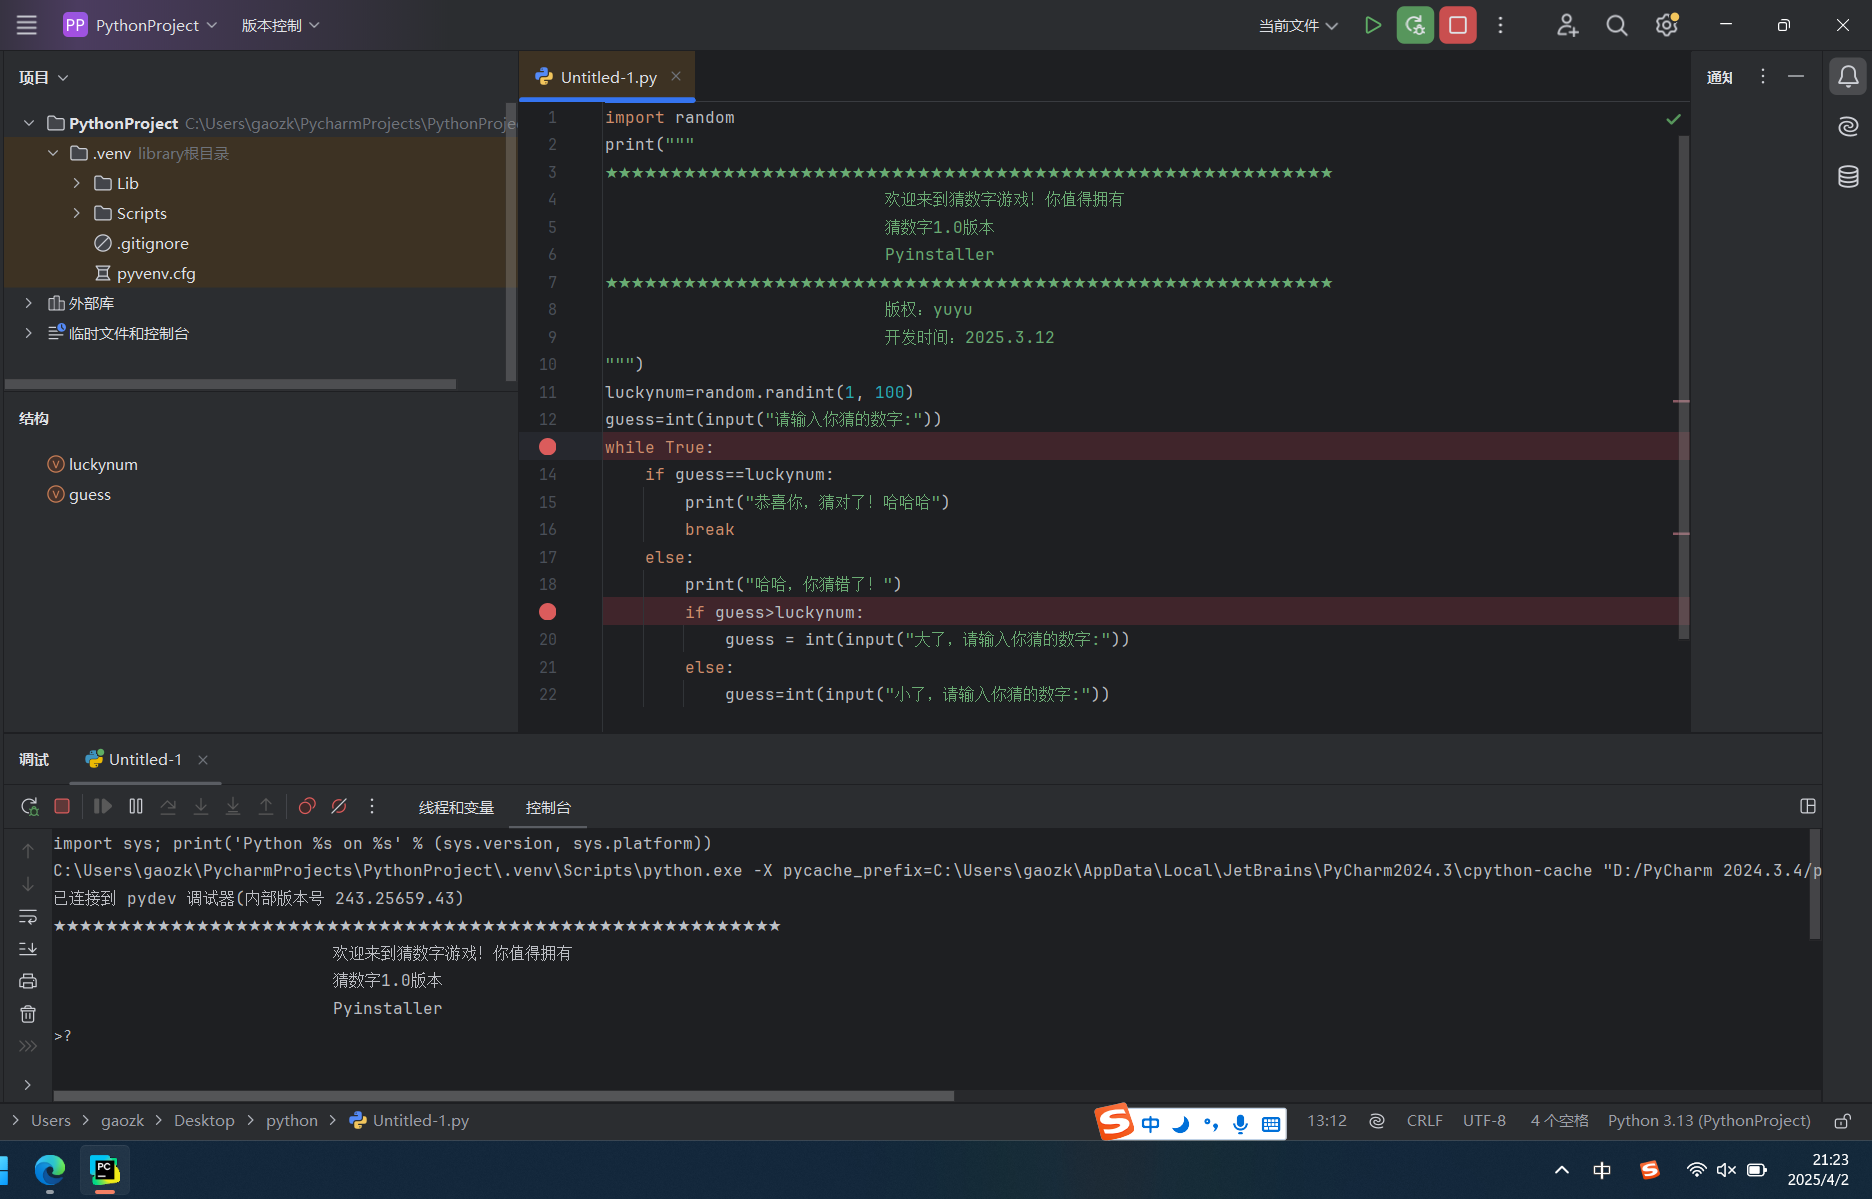The width and height of the screenshot is (1872, 1199).
Task: Toggle debug panel layout settings icon
Action: click(x=1808, y=806)
